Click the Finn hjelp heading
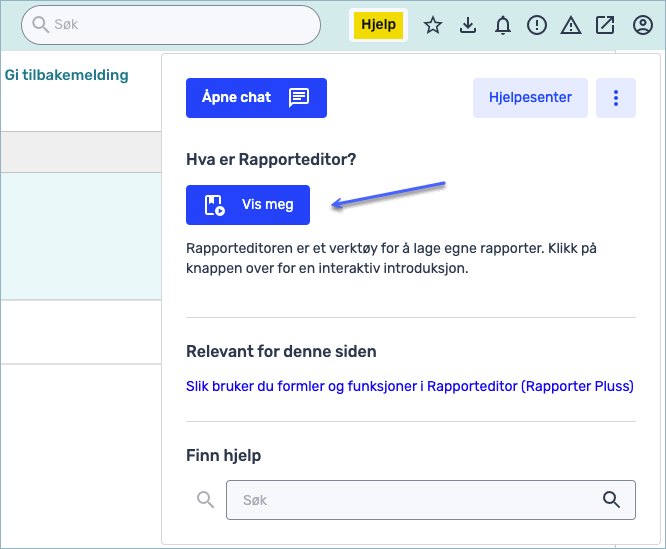This screenshot has height=549, width=666. [223, 456]
